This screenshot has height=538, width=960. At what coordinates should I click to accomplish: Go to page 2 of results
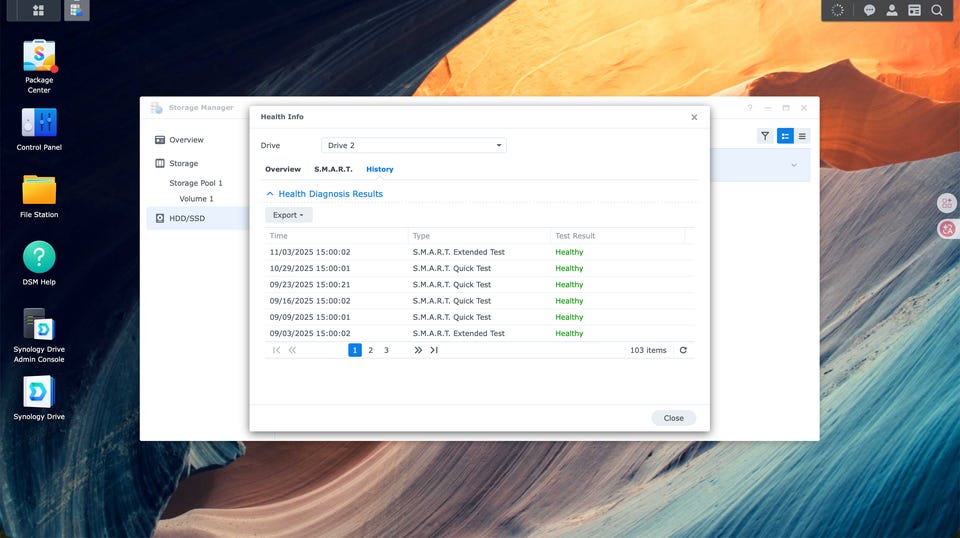tap(370, 350)
